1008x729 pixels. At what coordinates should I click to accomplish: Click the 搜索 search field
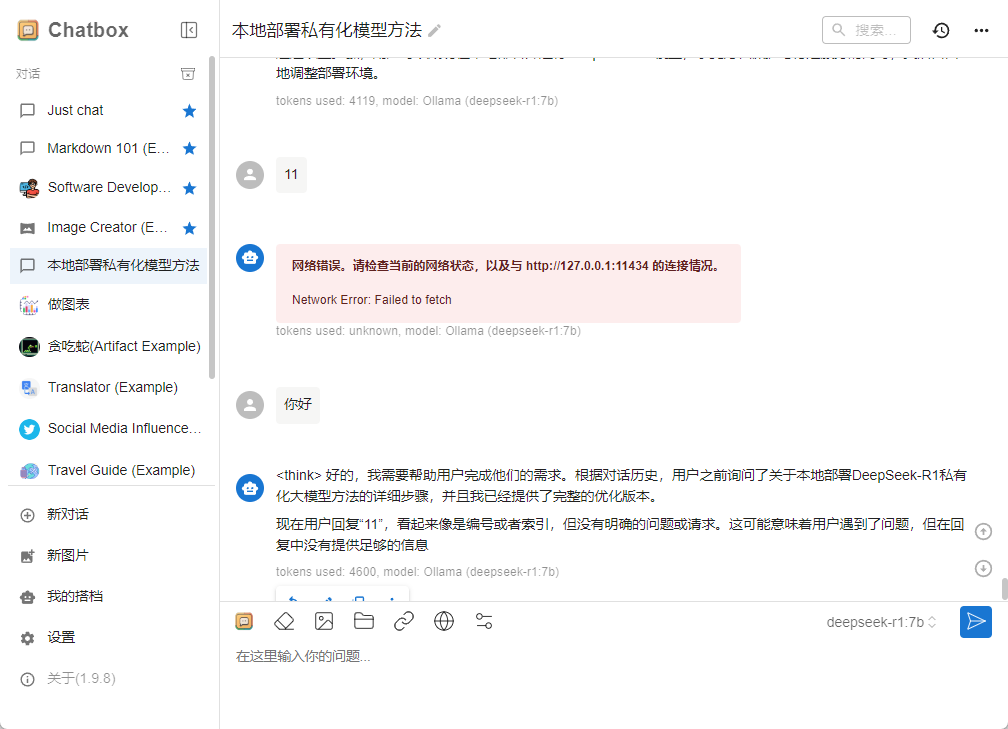866,30
